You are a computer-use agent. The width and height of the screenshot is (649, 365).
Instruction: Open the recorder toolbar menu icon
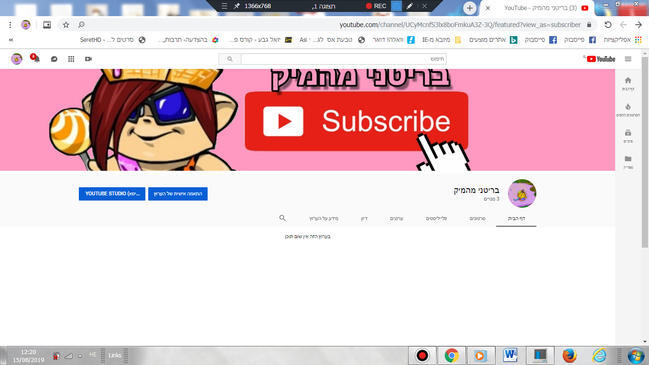click(x=224, y=6)
